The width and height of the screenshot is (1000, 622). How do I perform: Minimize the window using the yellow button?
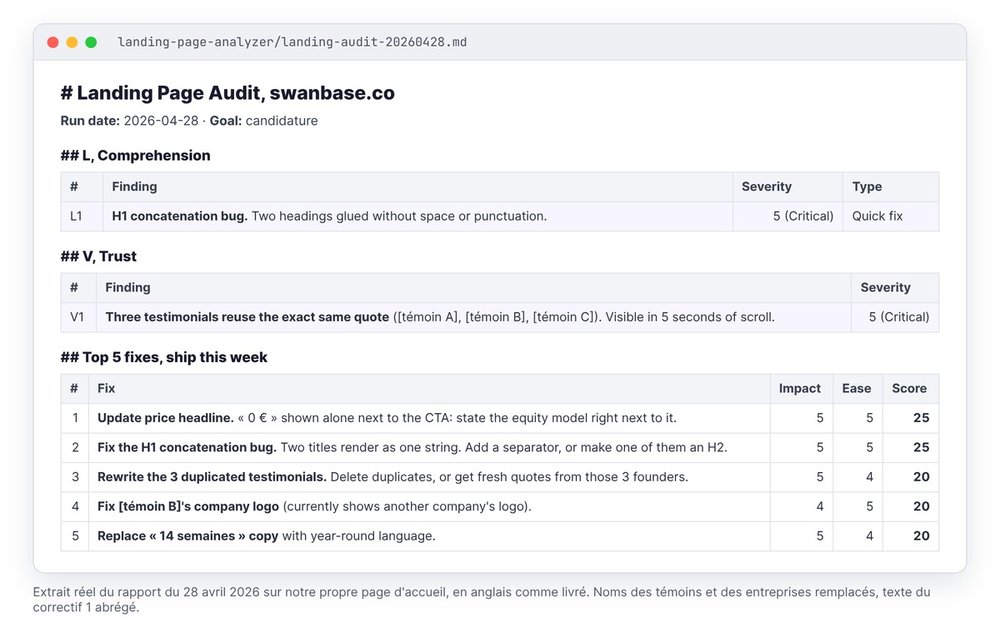point(72,42)
